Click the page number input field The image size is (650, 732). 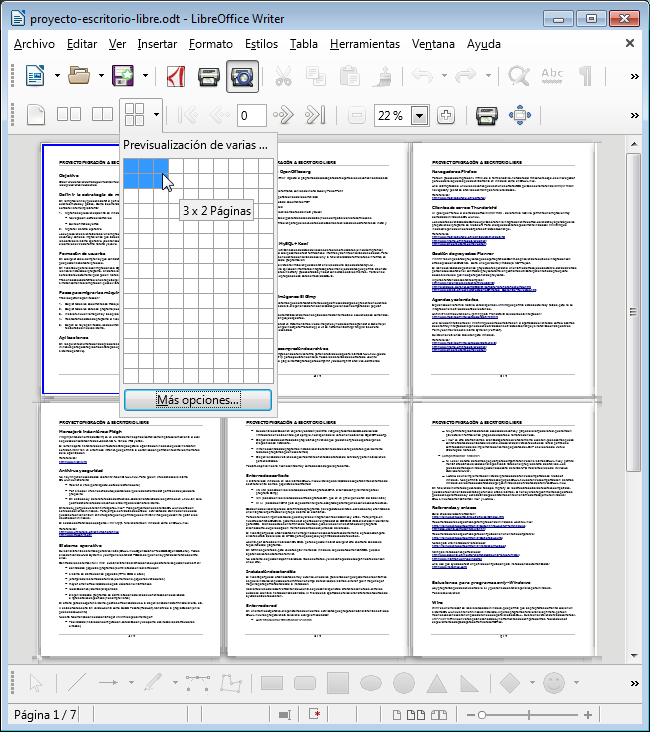(251, 115)
